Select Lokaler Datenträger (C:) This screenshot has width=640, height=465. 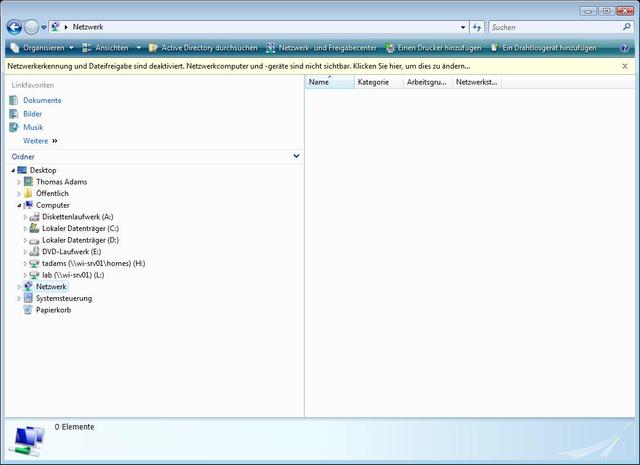pos(80,229)
